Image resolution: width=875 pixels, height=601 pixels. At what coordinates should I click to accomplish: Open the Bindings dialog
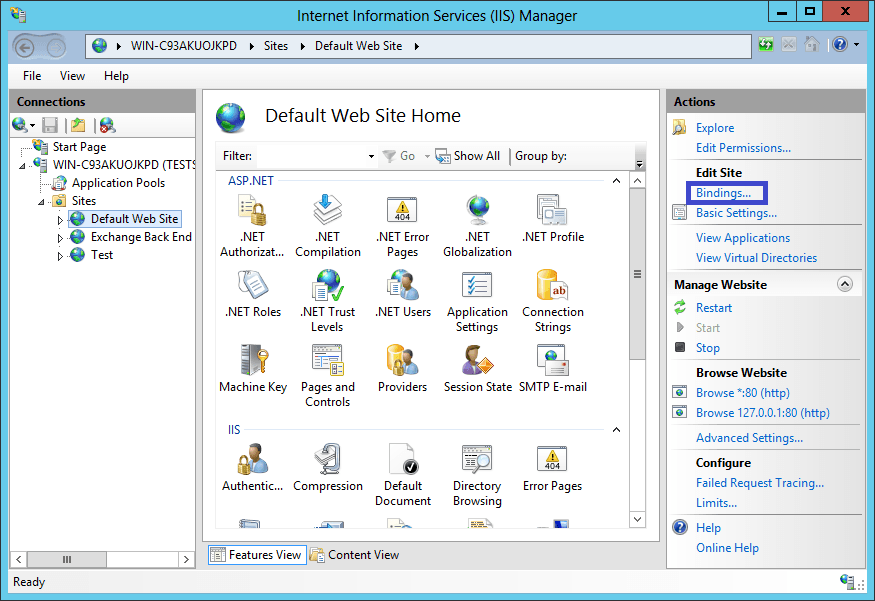[x=726, y=192]
